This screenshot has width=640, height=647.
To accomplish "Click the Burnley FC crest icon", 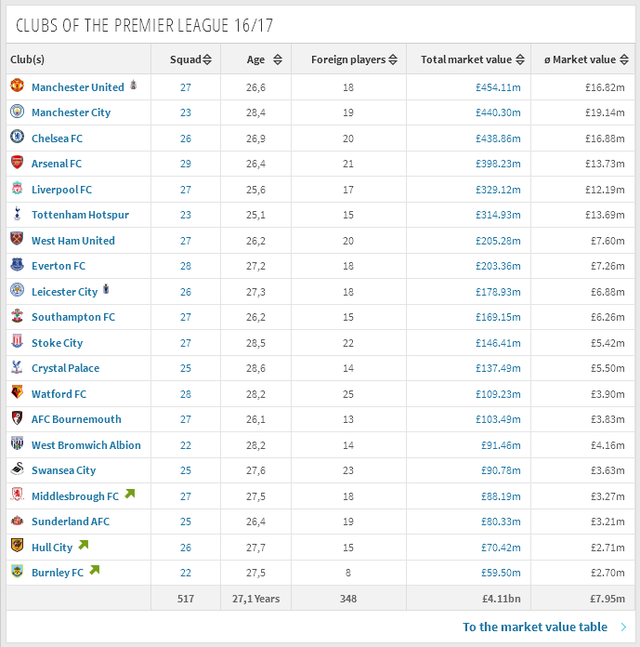I will tap(17, 573).
